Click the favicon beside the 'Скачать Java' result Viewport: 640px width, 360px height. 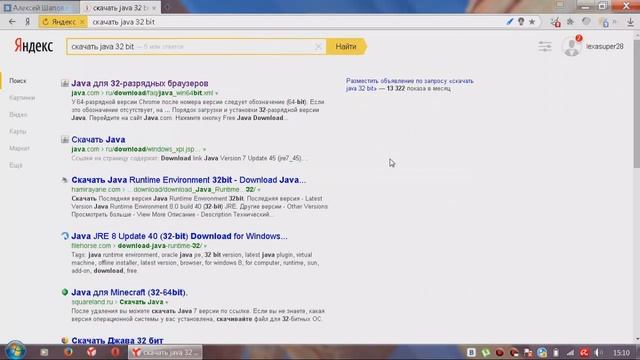(x=64, y=140)
